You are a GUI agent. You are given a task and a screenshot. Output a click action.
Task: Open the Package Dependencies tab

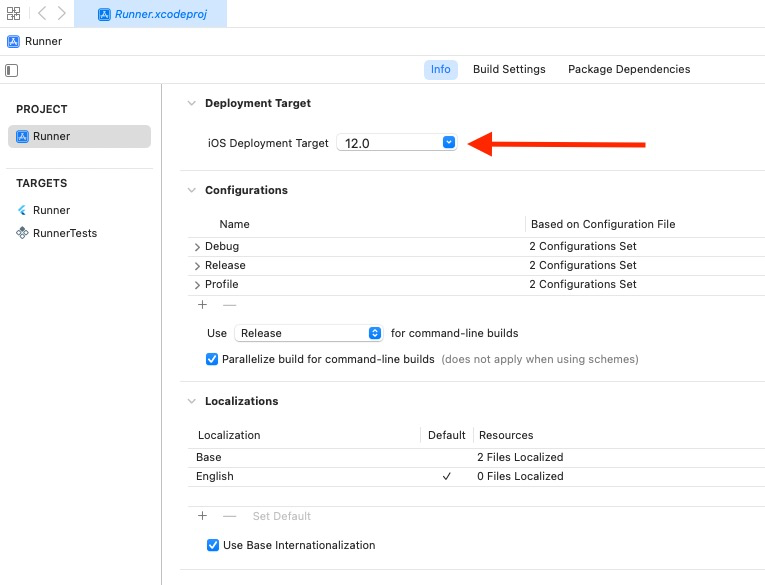629,69
